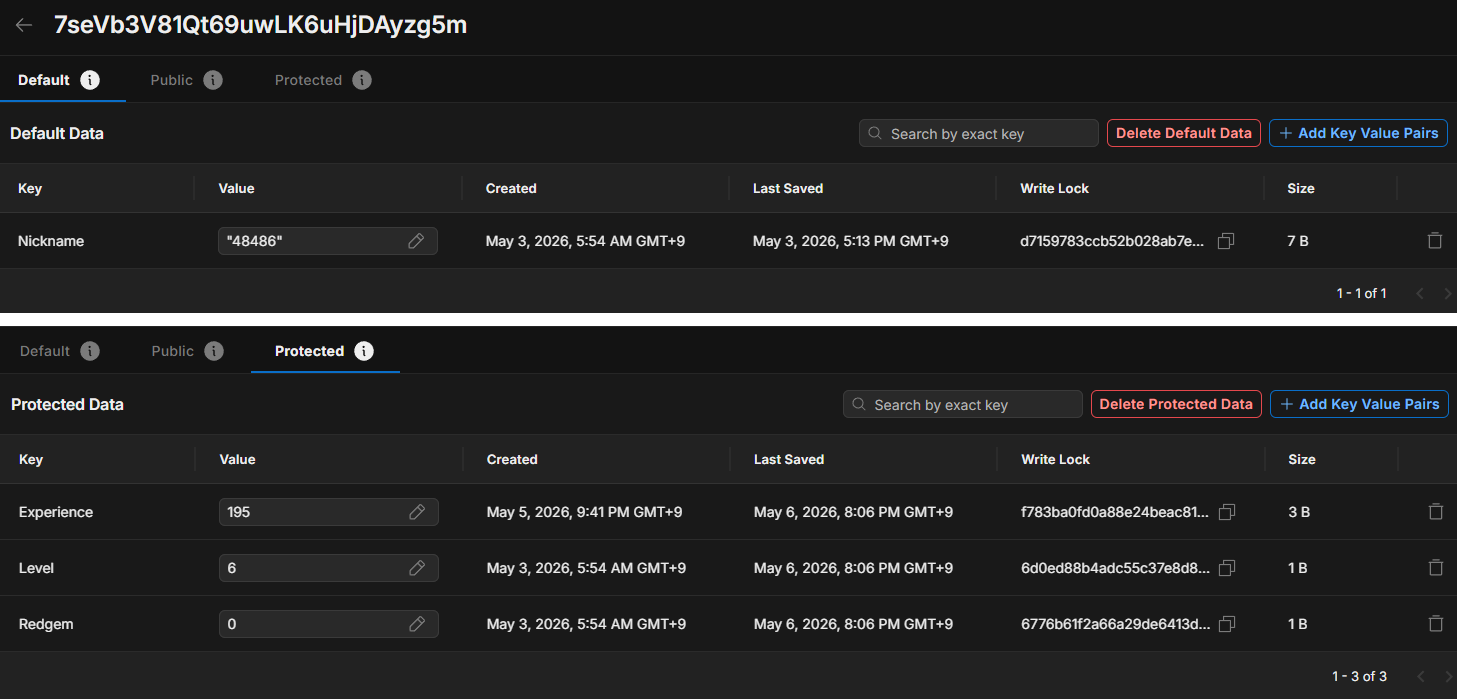Copy Nickname write lock hash
Image resolution: width=1457 pixels, height=699 pixels.
coord(1226,241)
